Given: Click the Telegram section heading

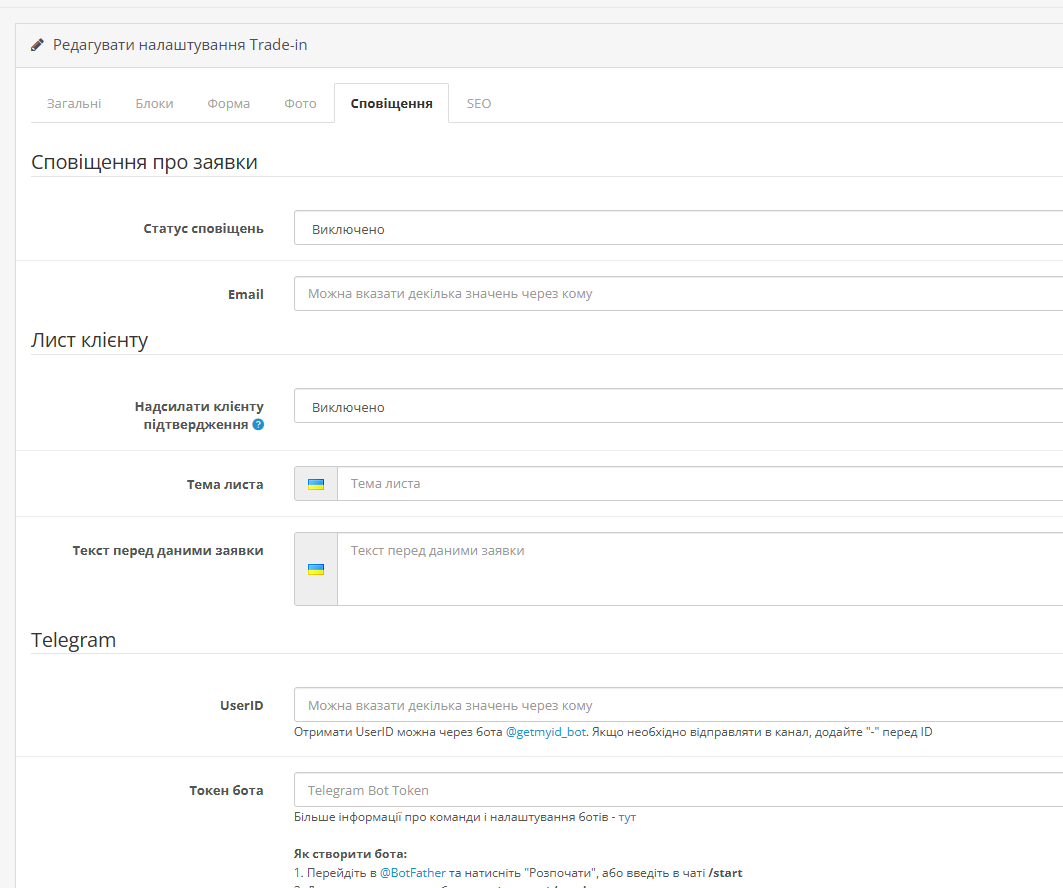Looking at the screenshot, I should [x=73, y=640].
